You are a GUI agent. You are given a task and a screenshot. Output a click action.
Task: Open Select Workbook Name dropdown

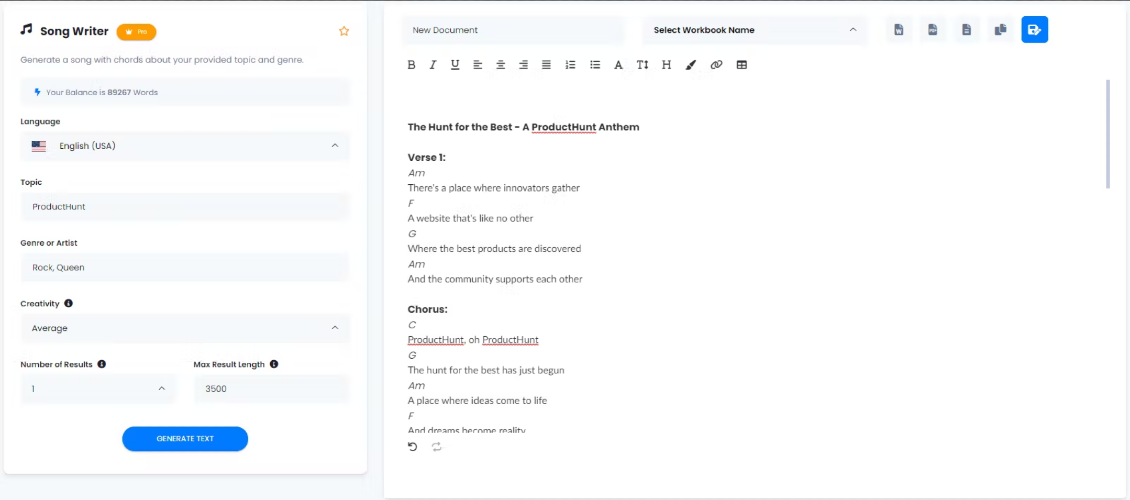[x=755, y=30]
